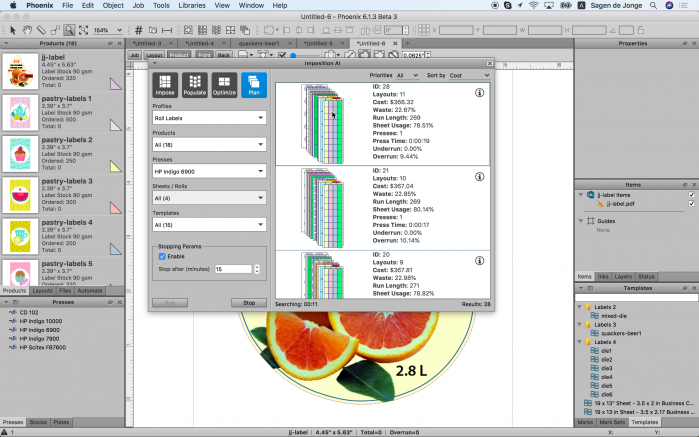The height and width of the screenshot is (437, 699).
Task: Select the Zoom magnifier tool
Action: [x=69, y=30]
